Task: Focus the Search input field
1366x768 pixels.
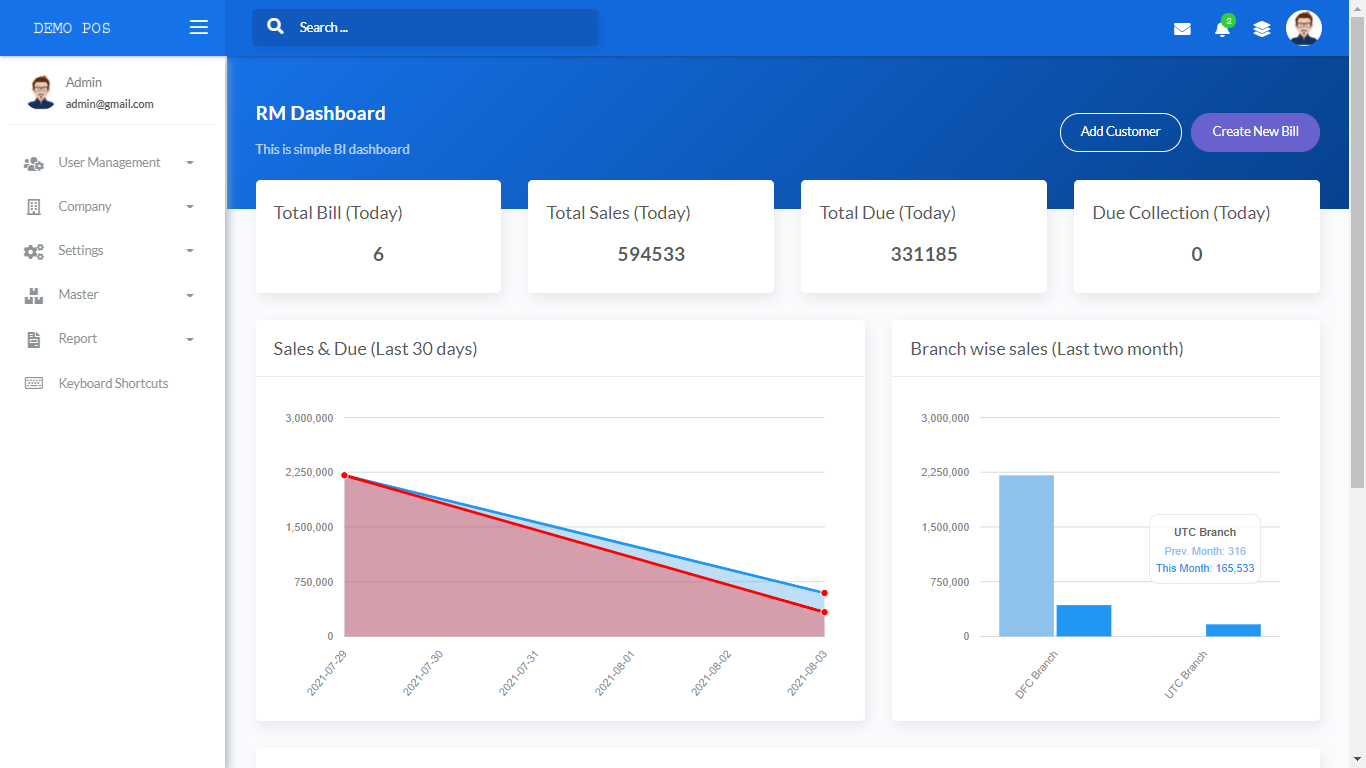Action: 425,28
